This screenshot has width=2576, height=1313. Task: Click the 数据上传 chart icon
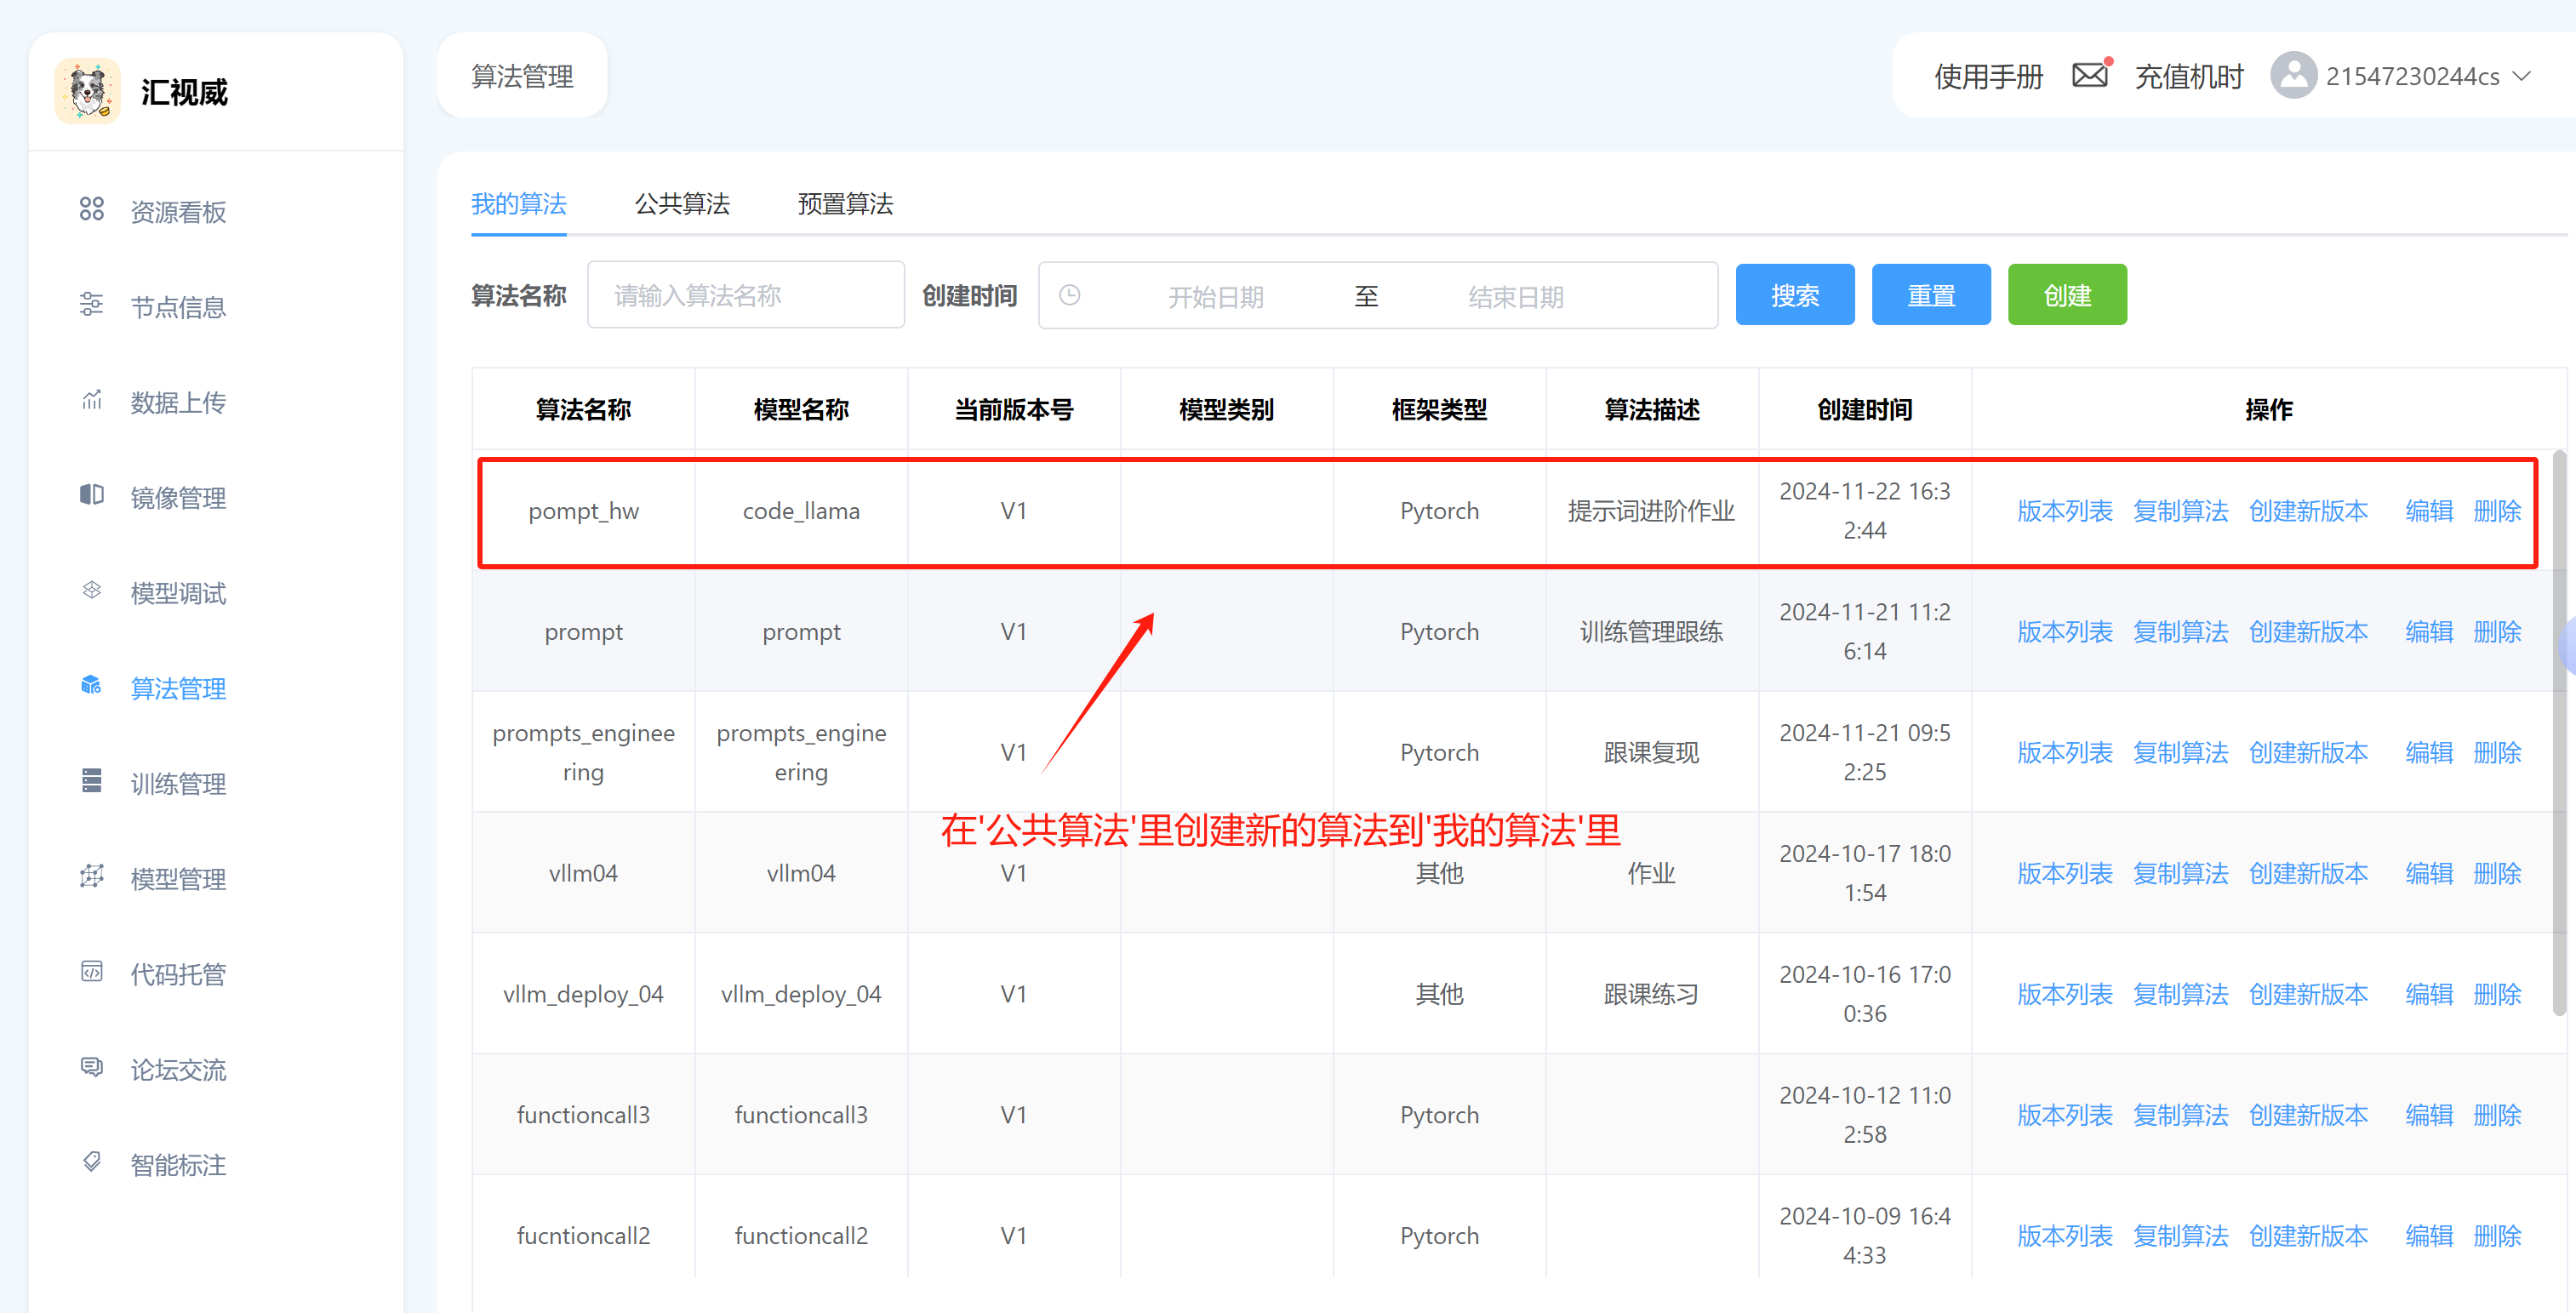pos(91,400)
